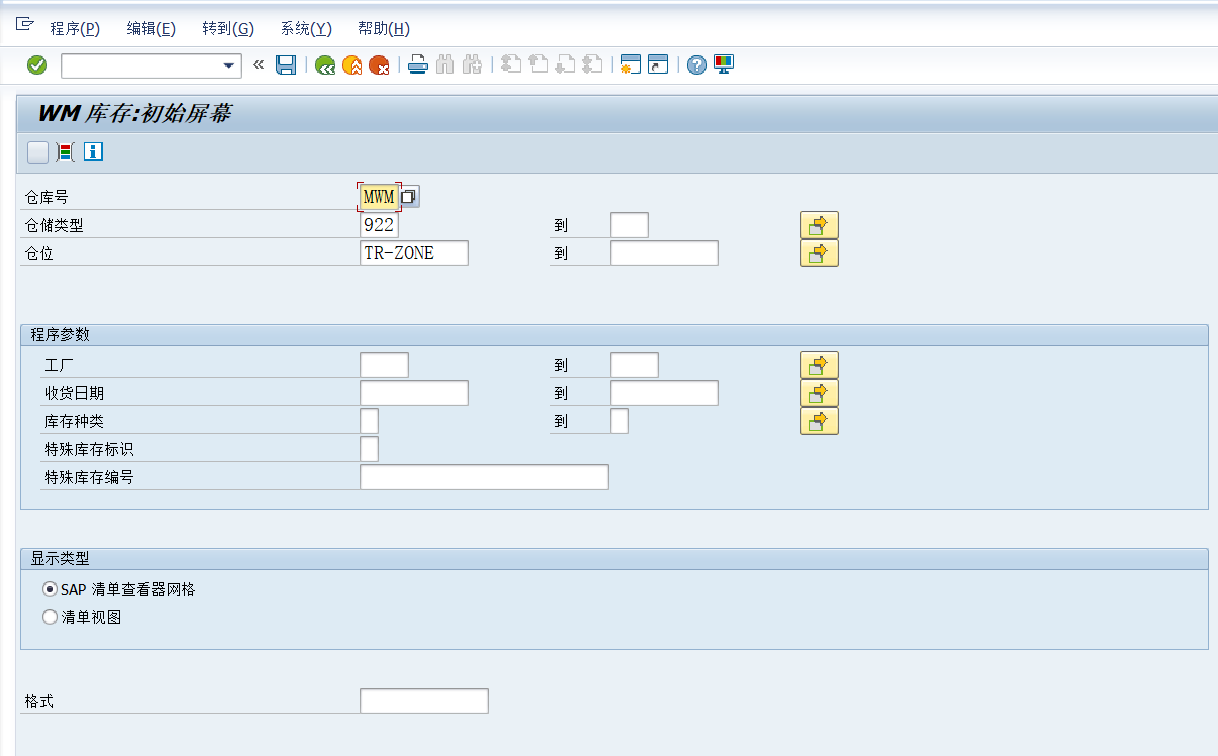
Task: Open multiple selection for 仓位
Action: [819, 253]
